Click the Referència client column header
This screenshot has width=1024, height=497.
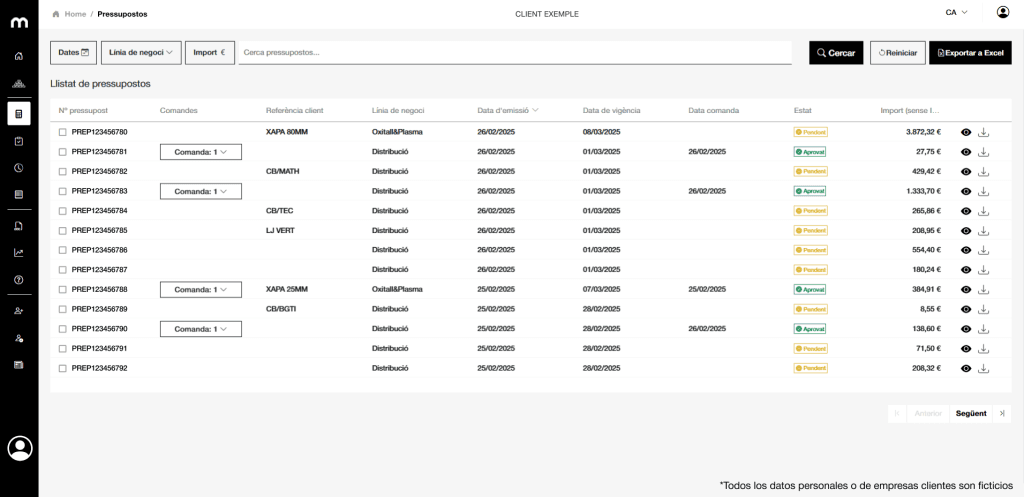pos(295,110)
